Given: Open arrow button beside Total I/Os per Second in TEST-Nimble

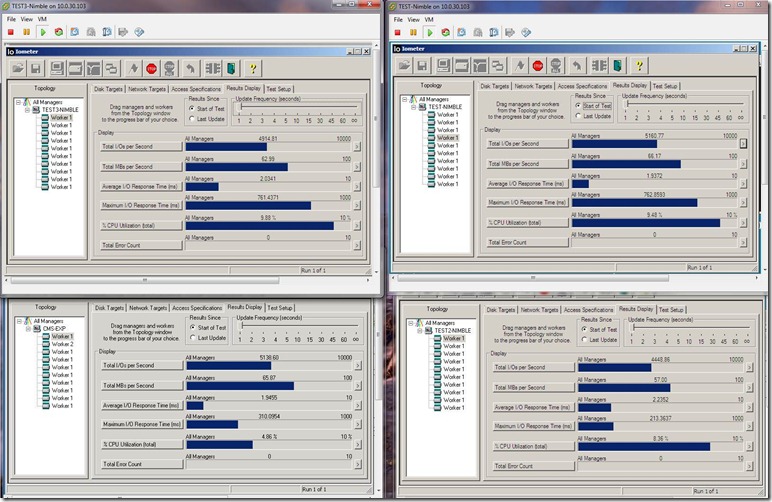Looking at the screenshot, I should coord(743,143).
